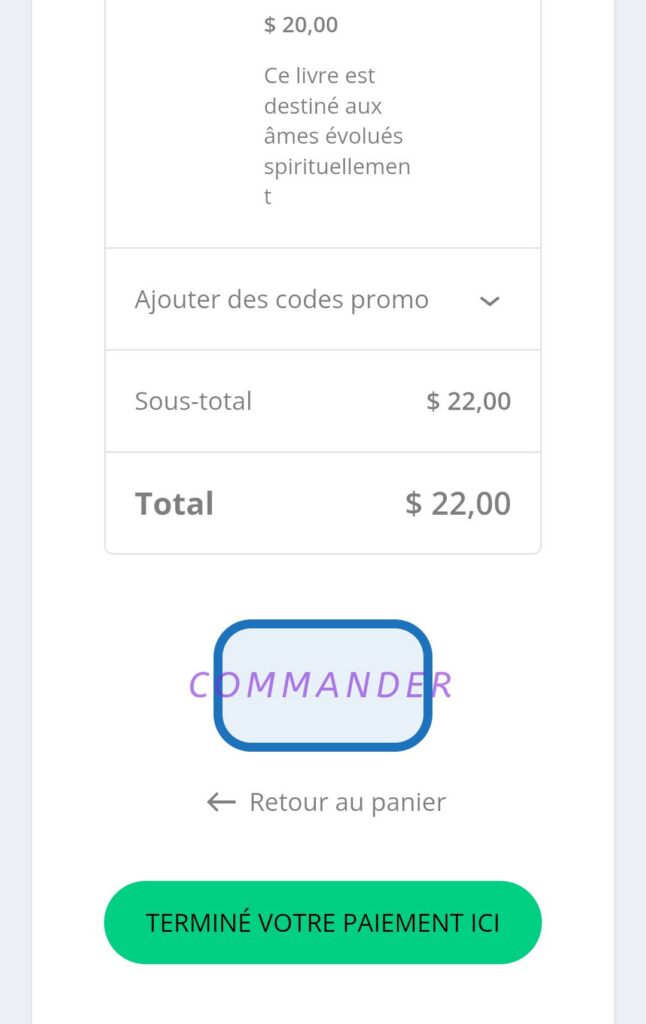
Task: Click the 'Ajouter des codes promo' label
Action: point(281,300)
